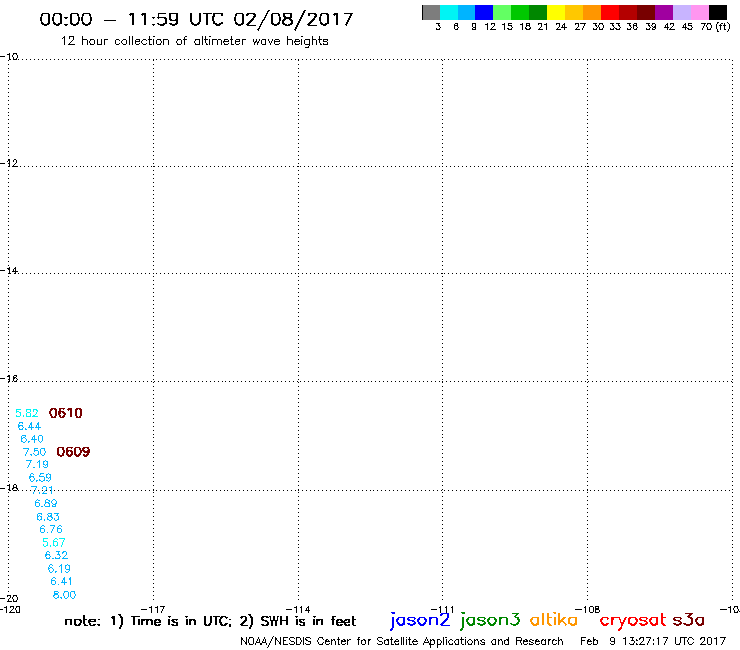740x650 pixels.
Task: Click the gray swatch in the color scale
Action: [x=431, y=12]
